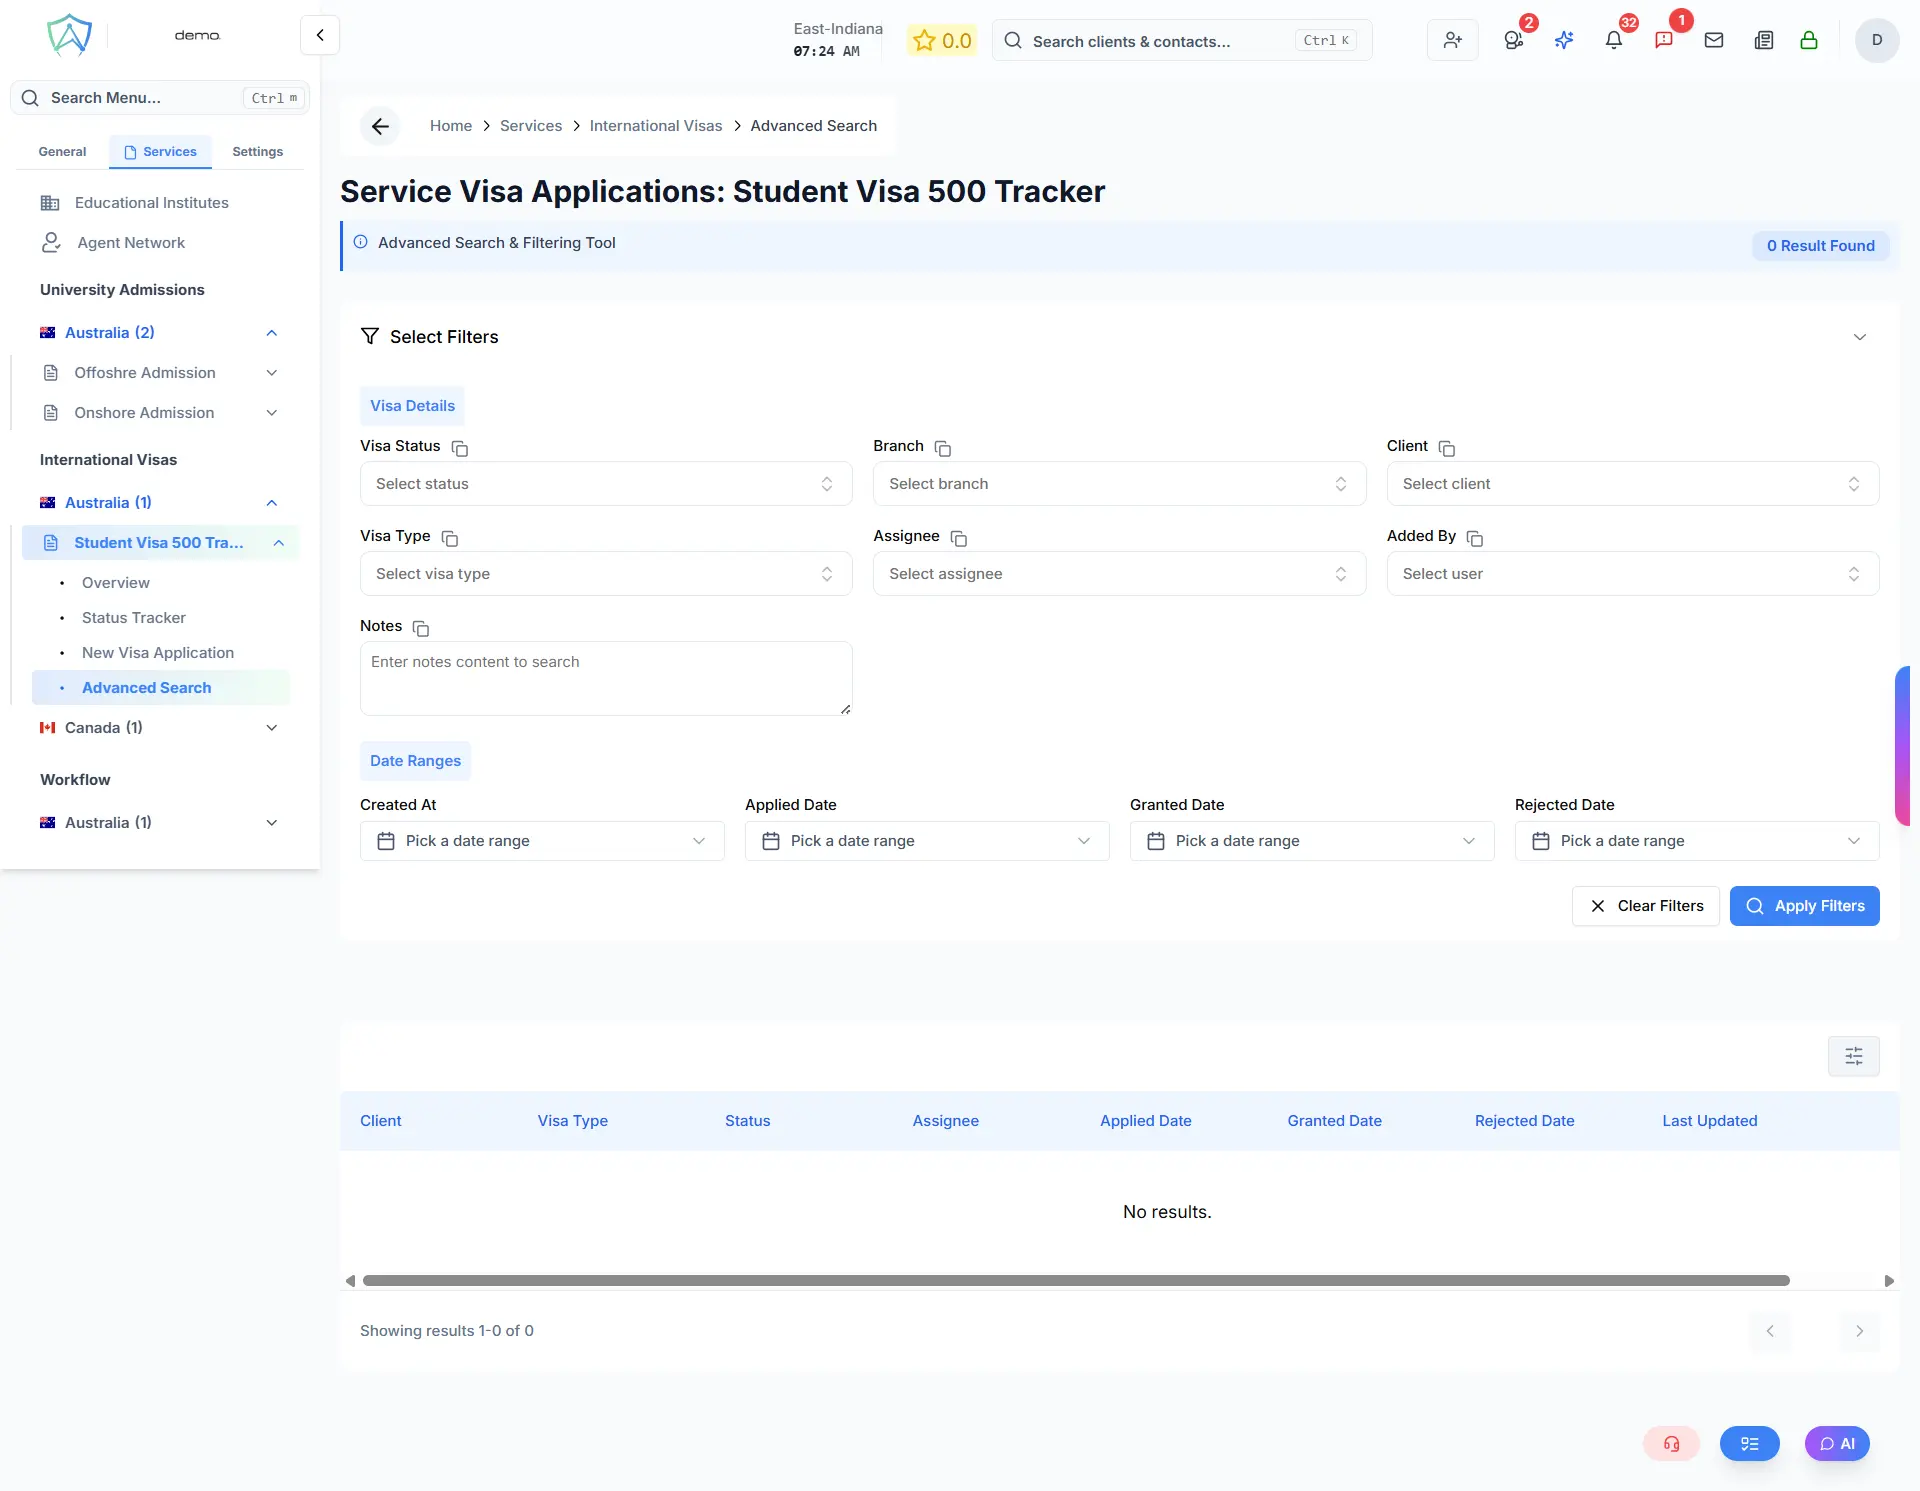Viewport: 1920px width, 1491px height.
Task: Navigate to International Visas via breadcrumb
Action: coord(655,126)
